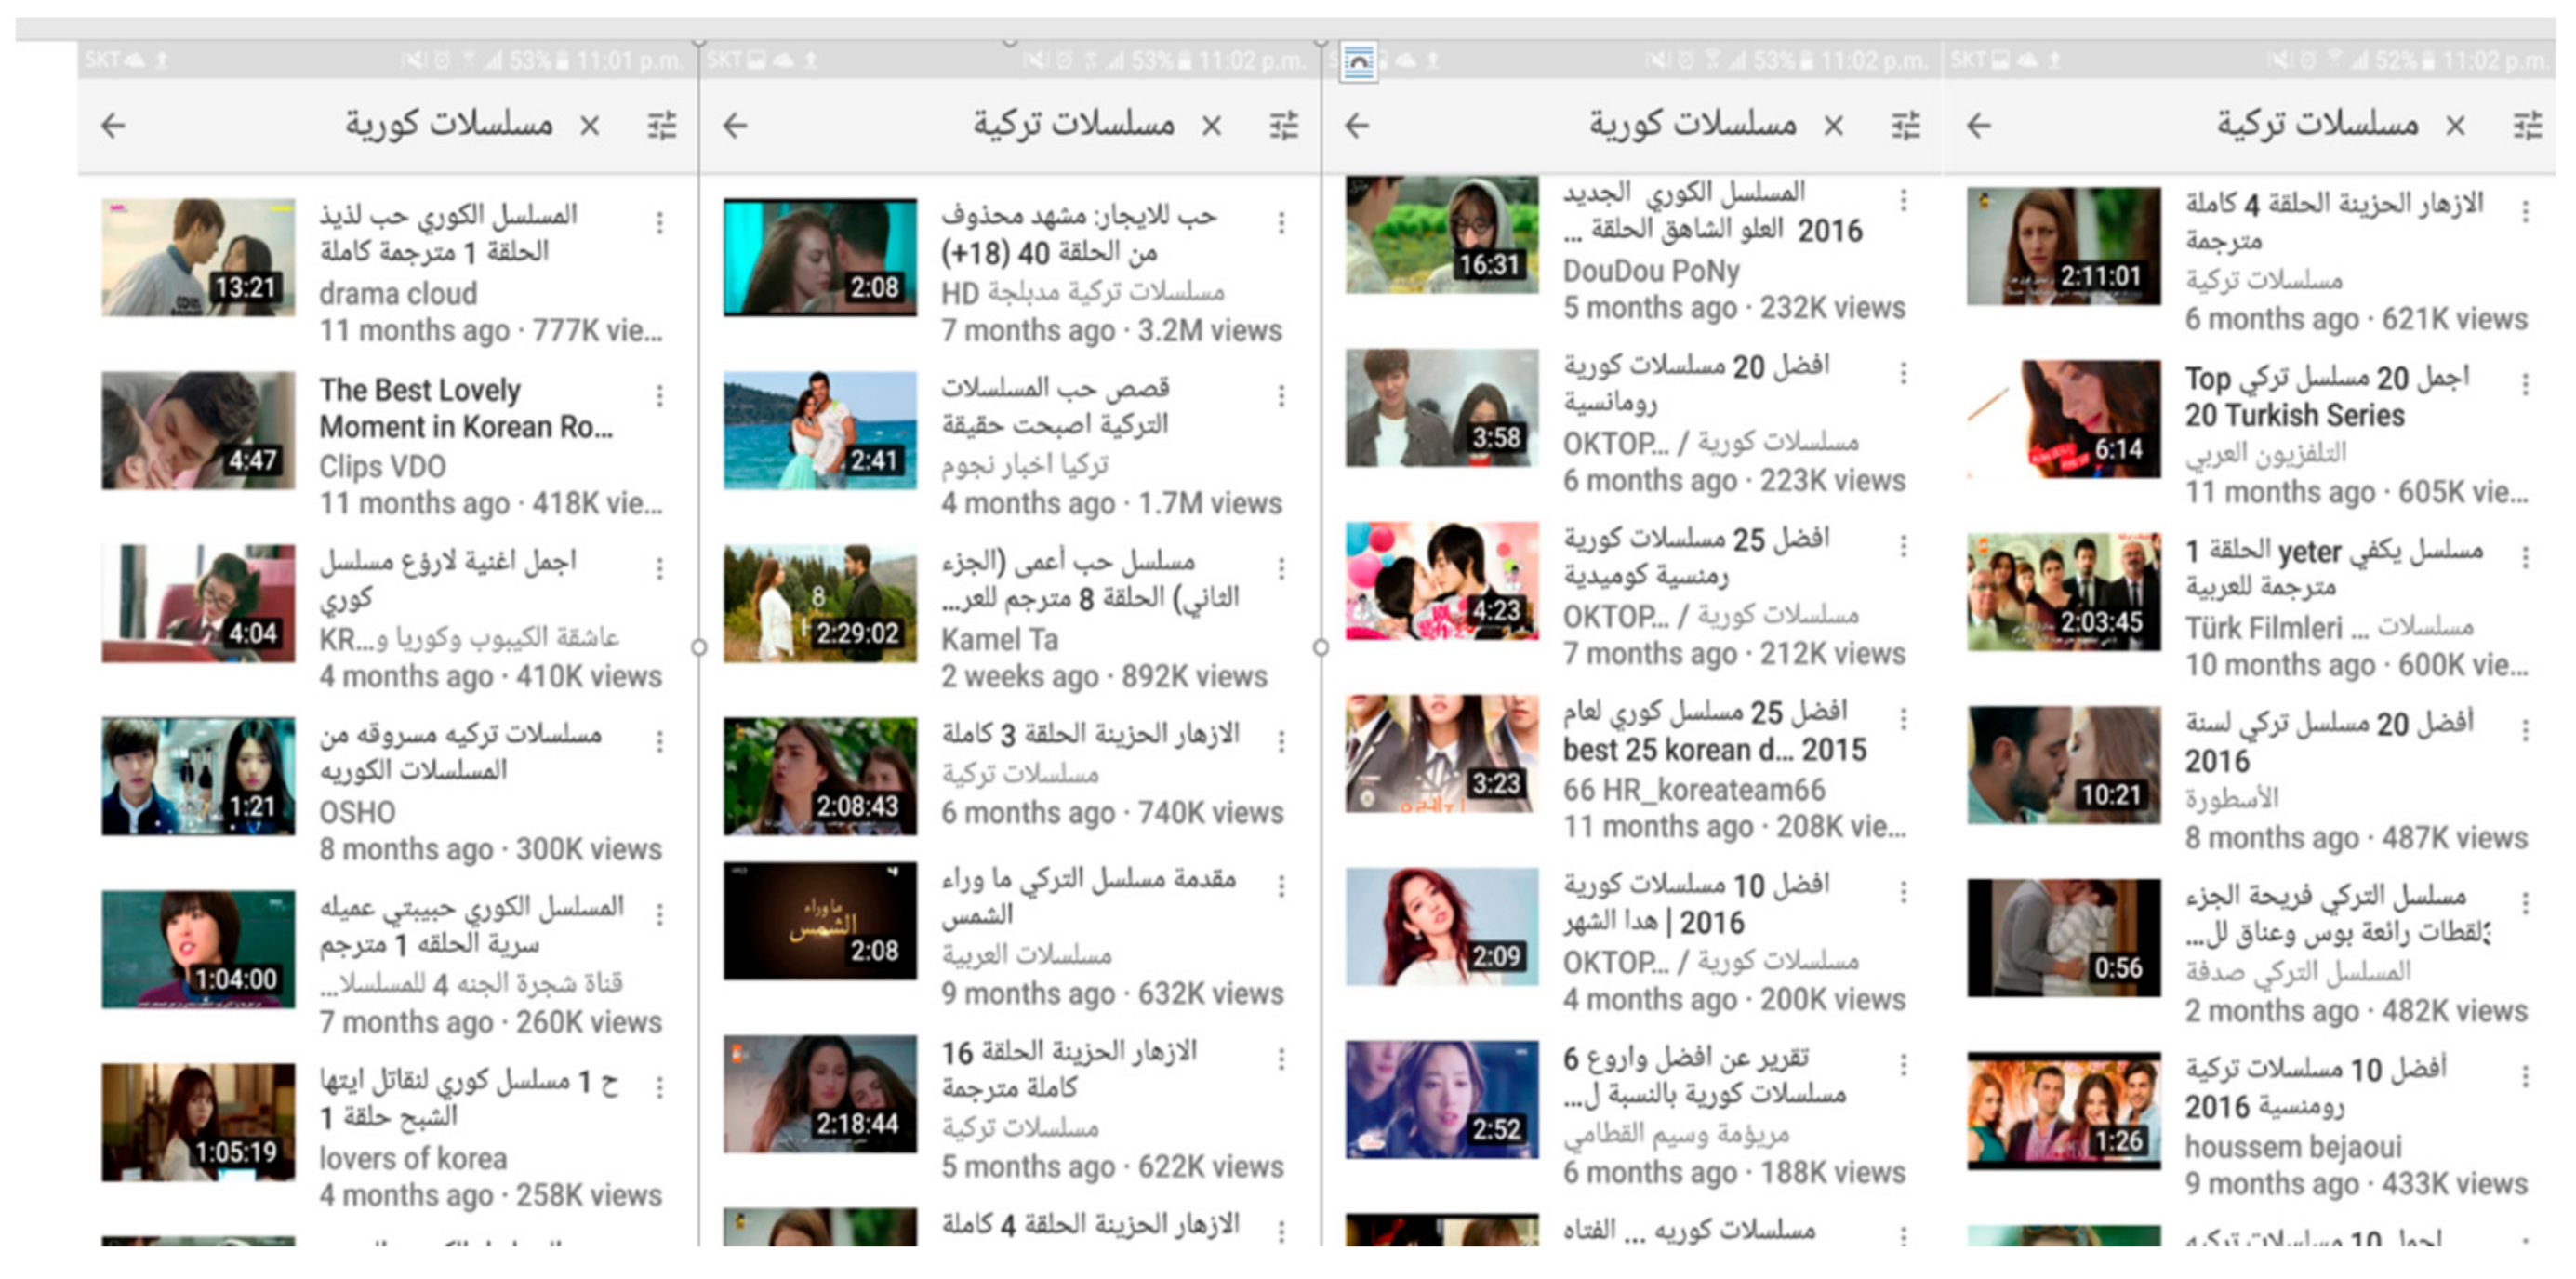Open more options for best 25 korean video
Viewport: 2576px width, 1279px height.
pos(1904,719)
